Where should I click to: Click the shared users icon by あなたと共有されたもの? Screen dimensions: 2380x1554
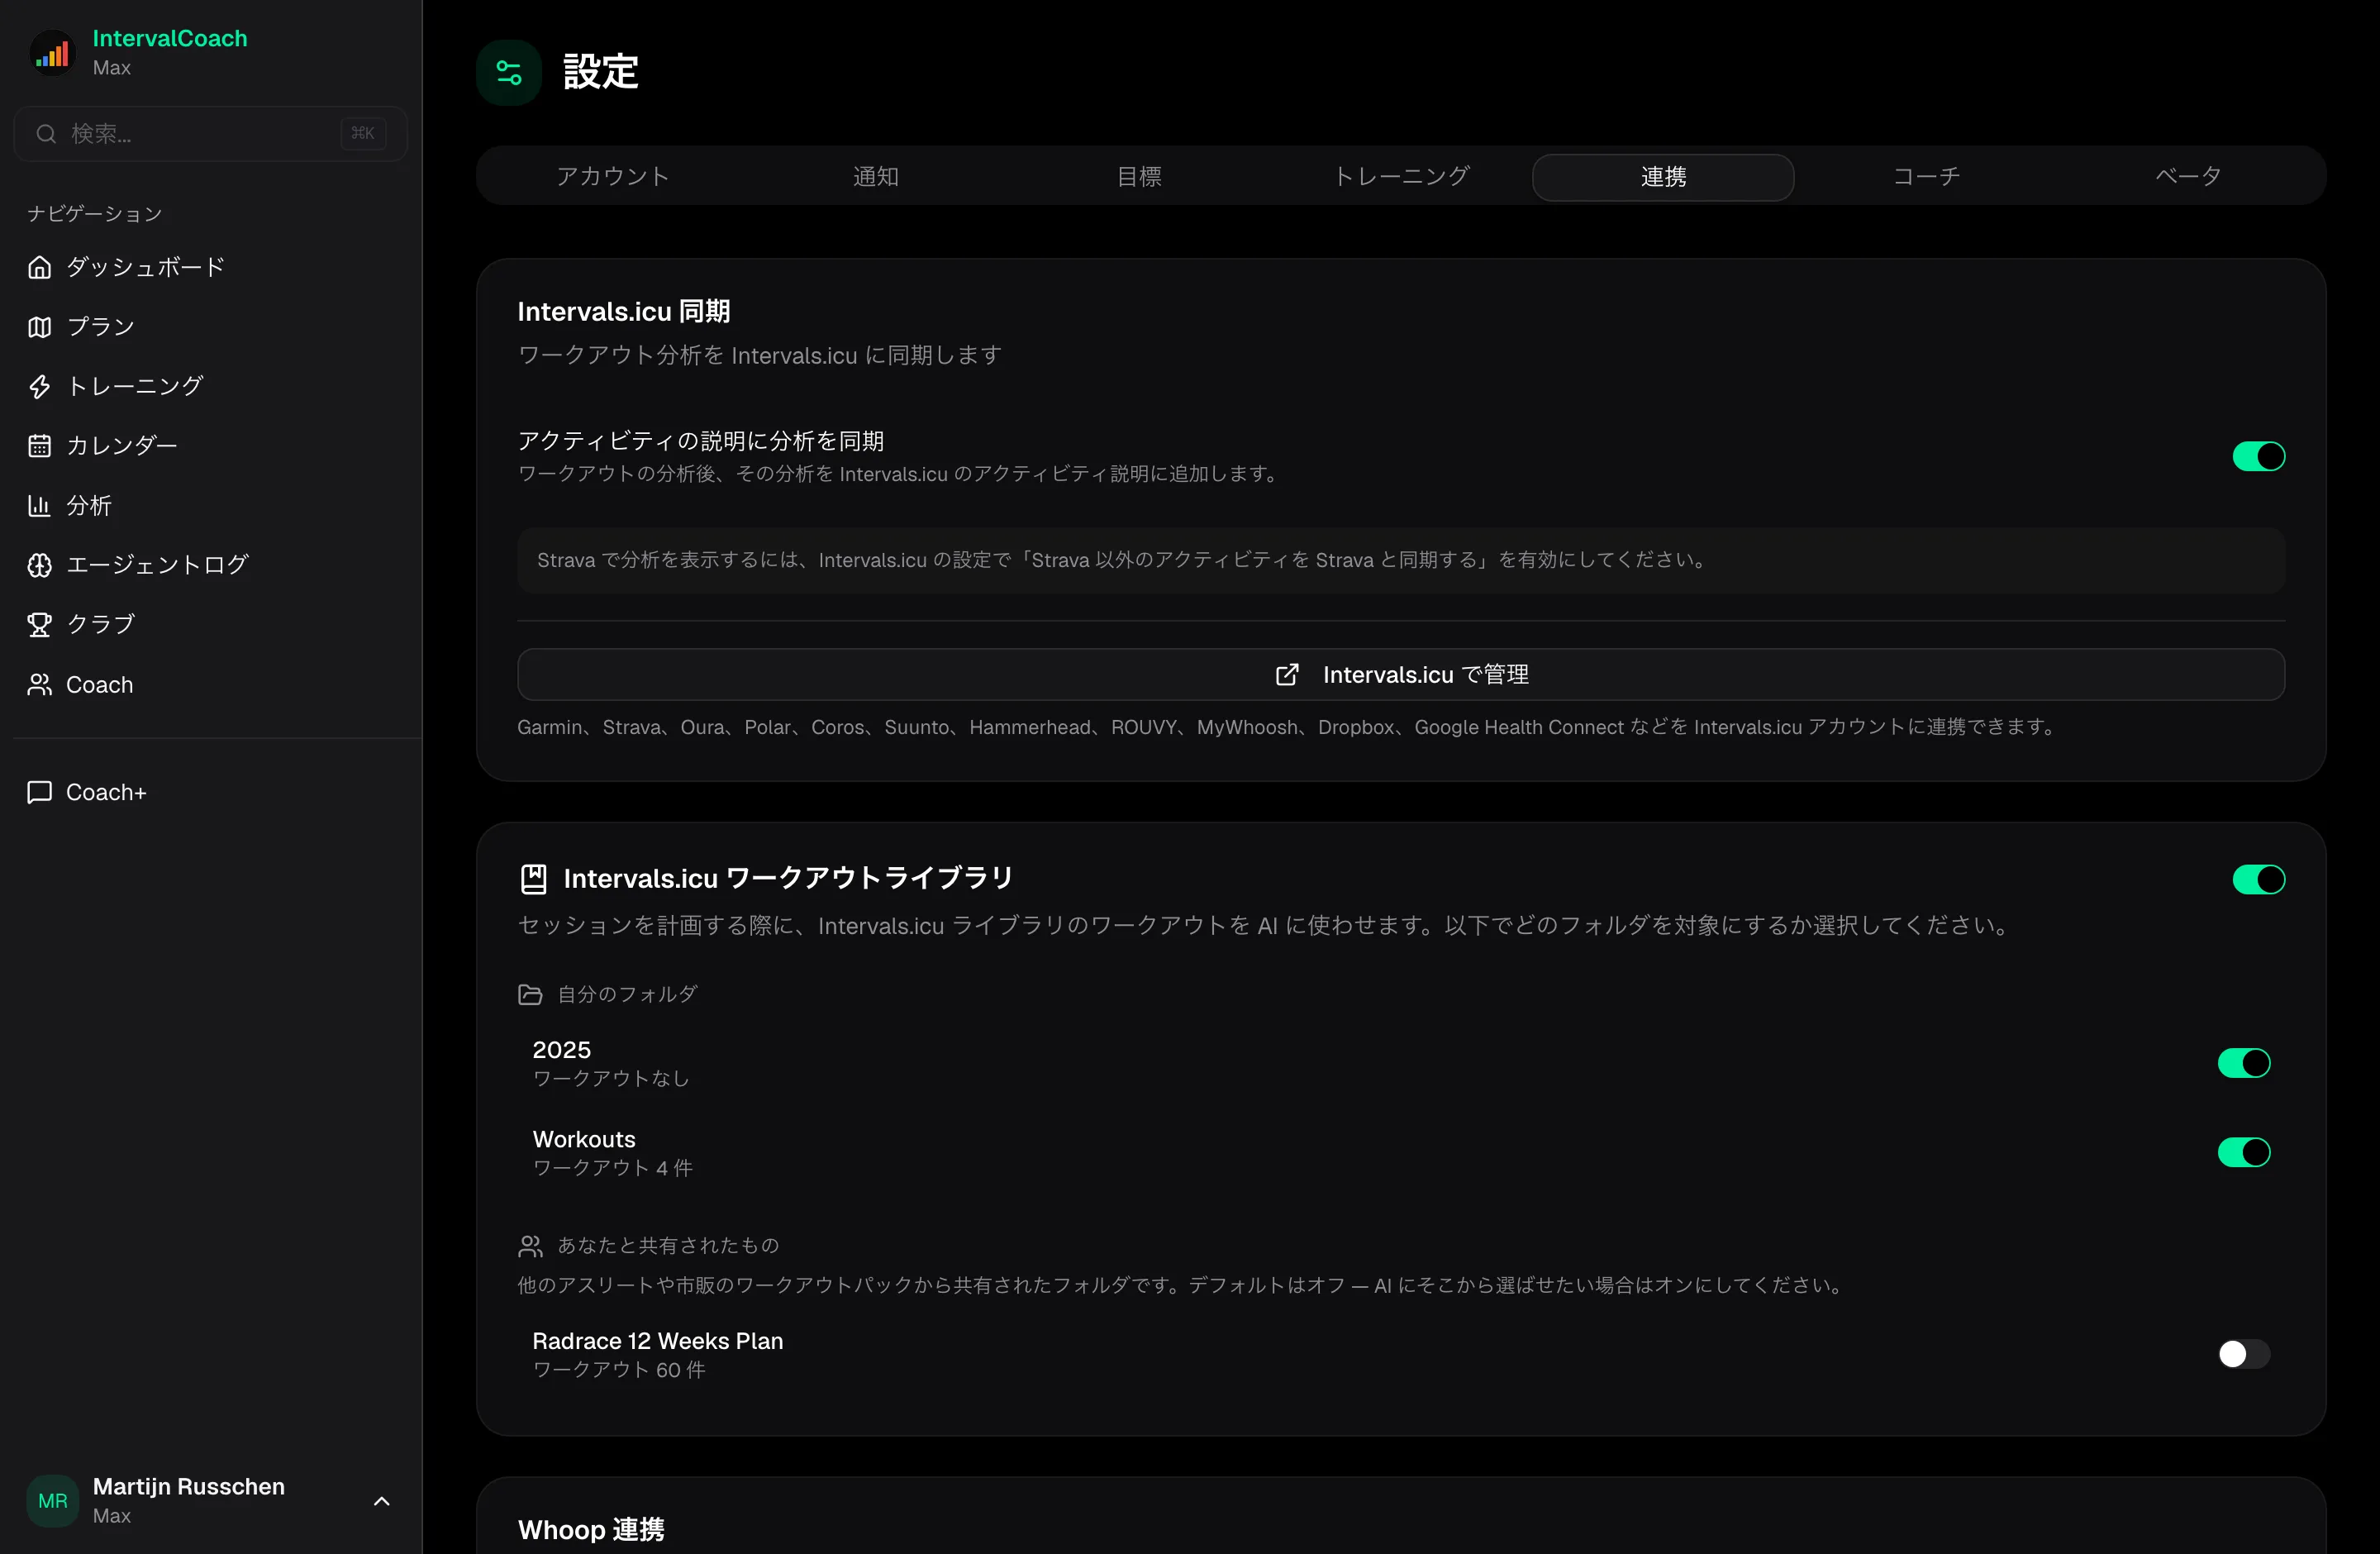[x=530, y=1246]
